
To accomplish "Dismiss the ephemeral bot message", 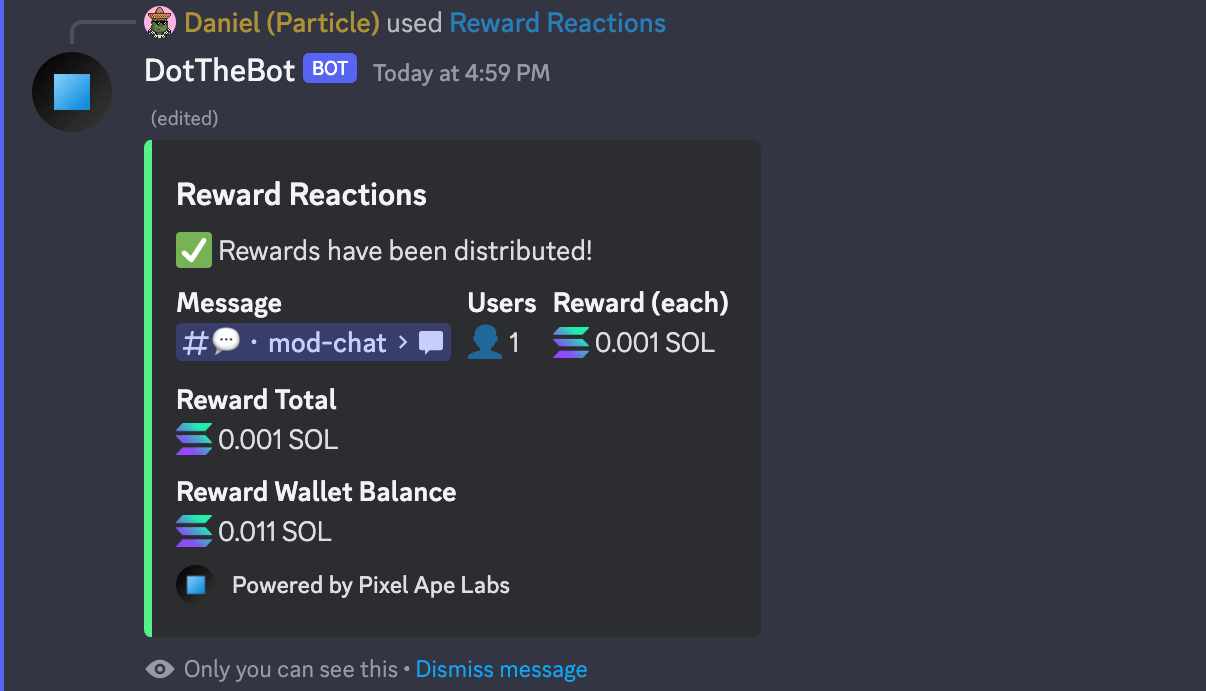I will pyautogui.click(x=501, y=669).
